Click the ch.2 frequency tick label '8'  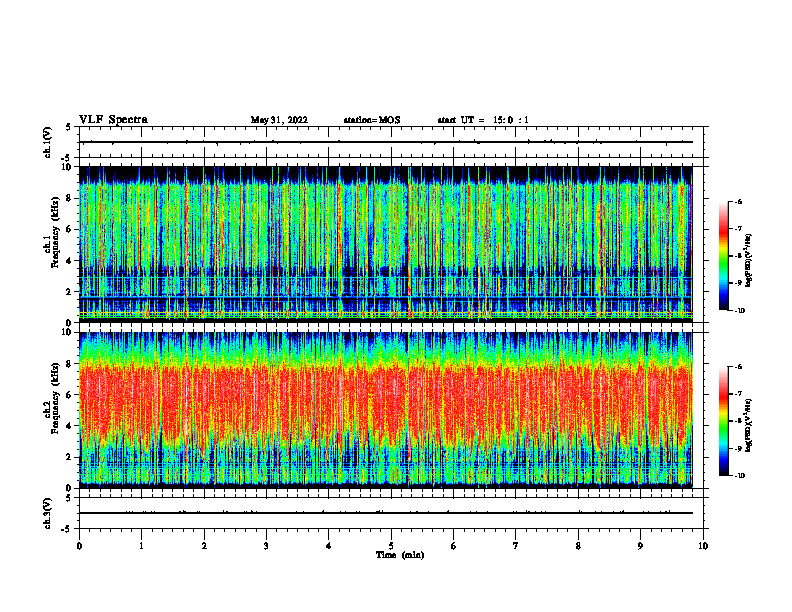pyautogui.click(x=70, y=364)
